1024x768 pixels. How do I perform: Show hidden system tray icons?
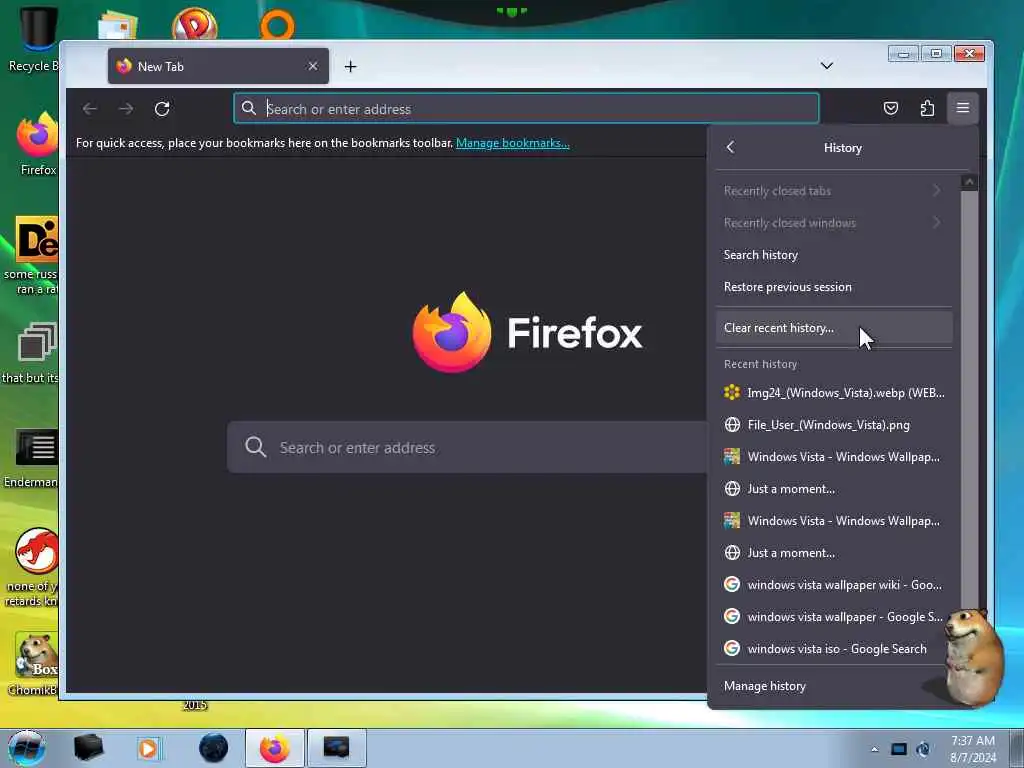tap(874, 749)
